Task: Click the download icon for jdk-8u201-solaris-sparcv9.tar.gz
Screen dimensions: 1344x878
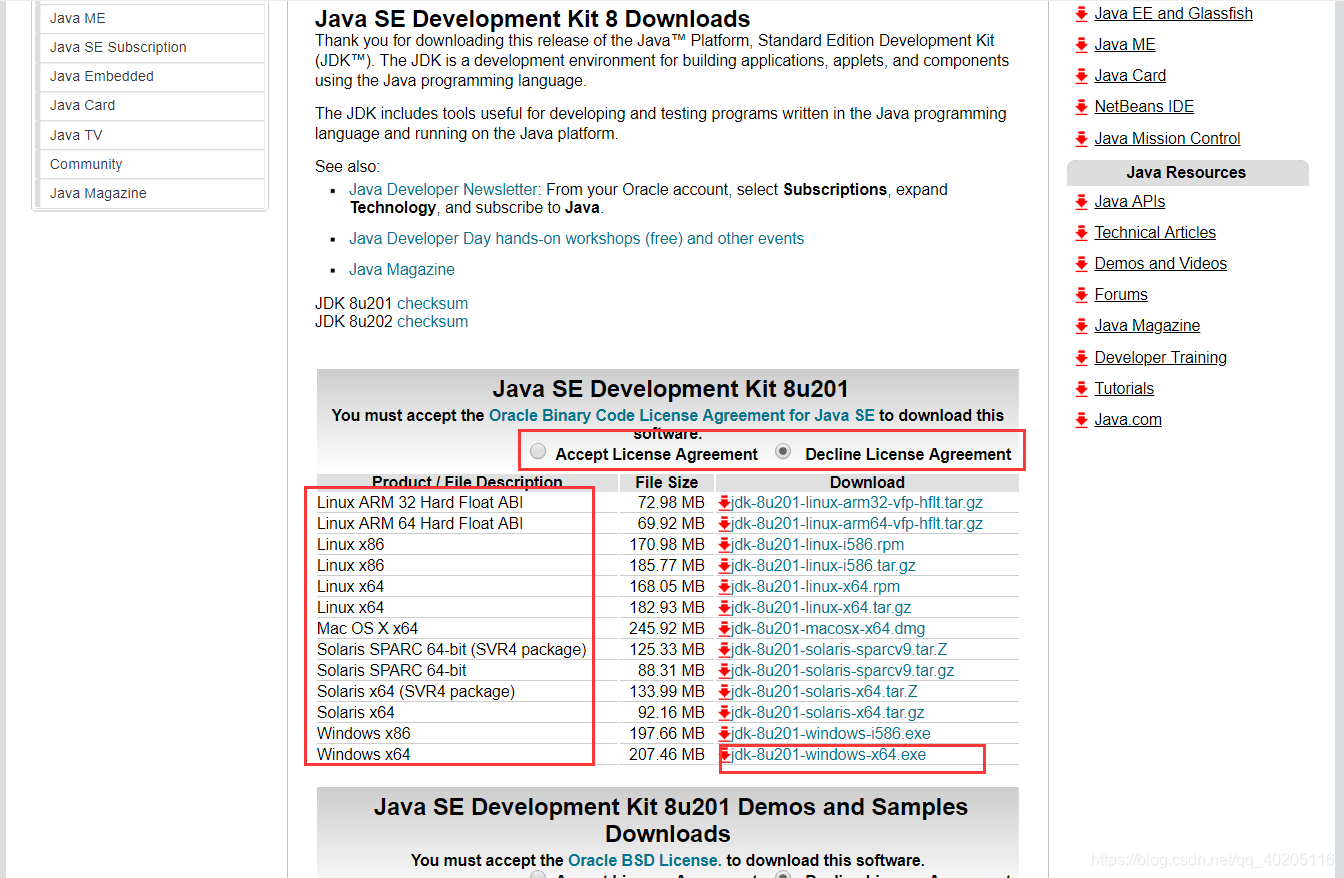Action: 725,671
